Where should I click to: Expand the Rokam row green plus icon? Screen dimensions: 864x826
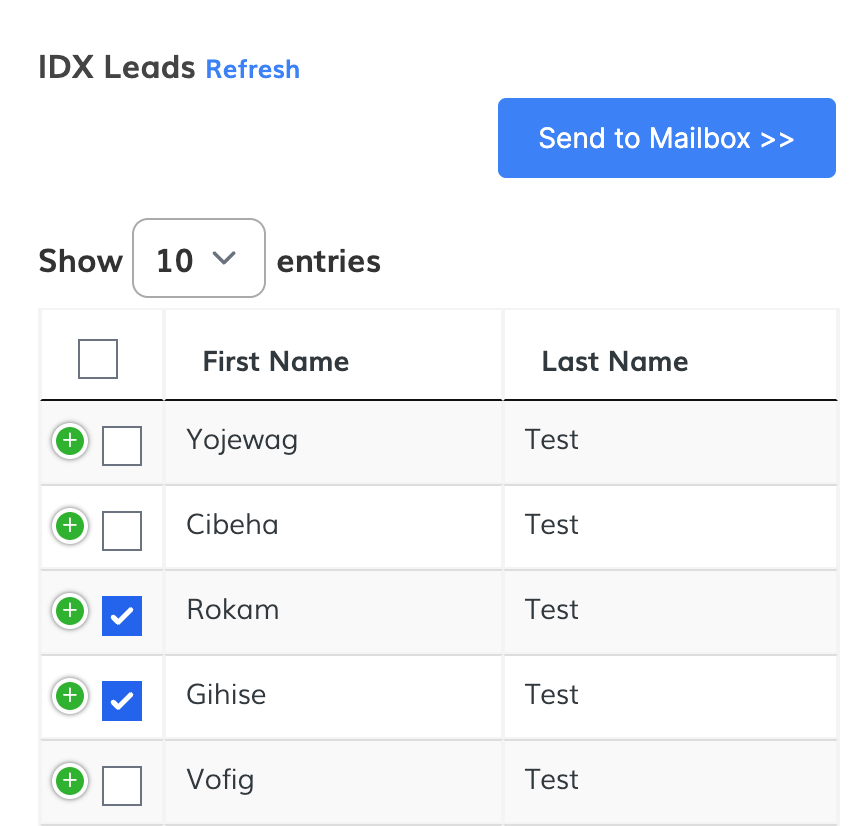pyautogui.click(x=69, y=610)
